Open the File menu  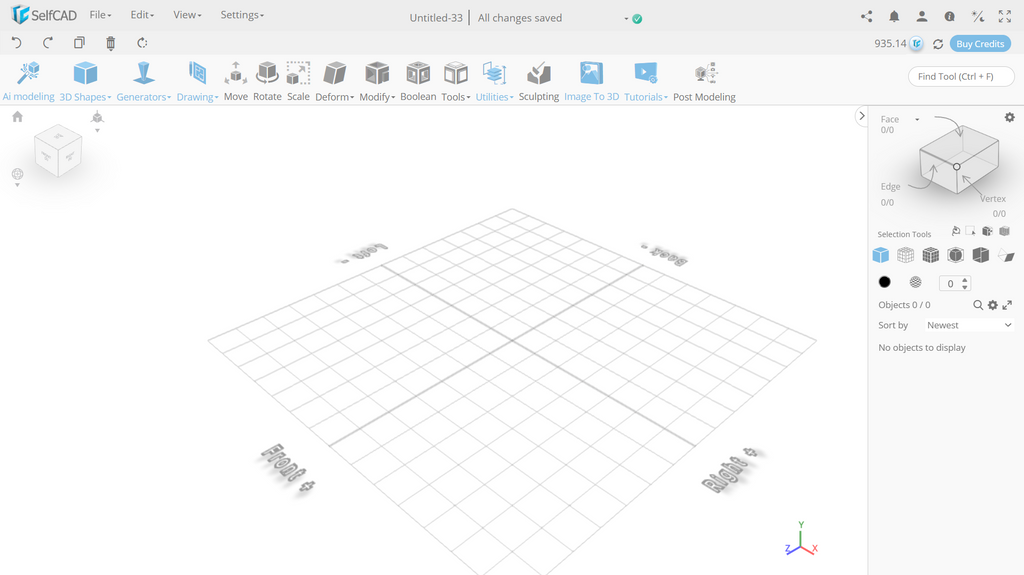pyautogui.click(x=101, y=15)
